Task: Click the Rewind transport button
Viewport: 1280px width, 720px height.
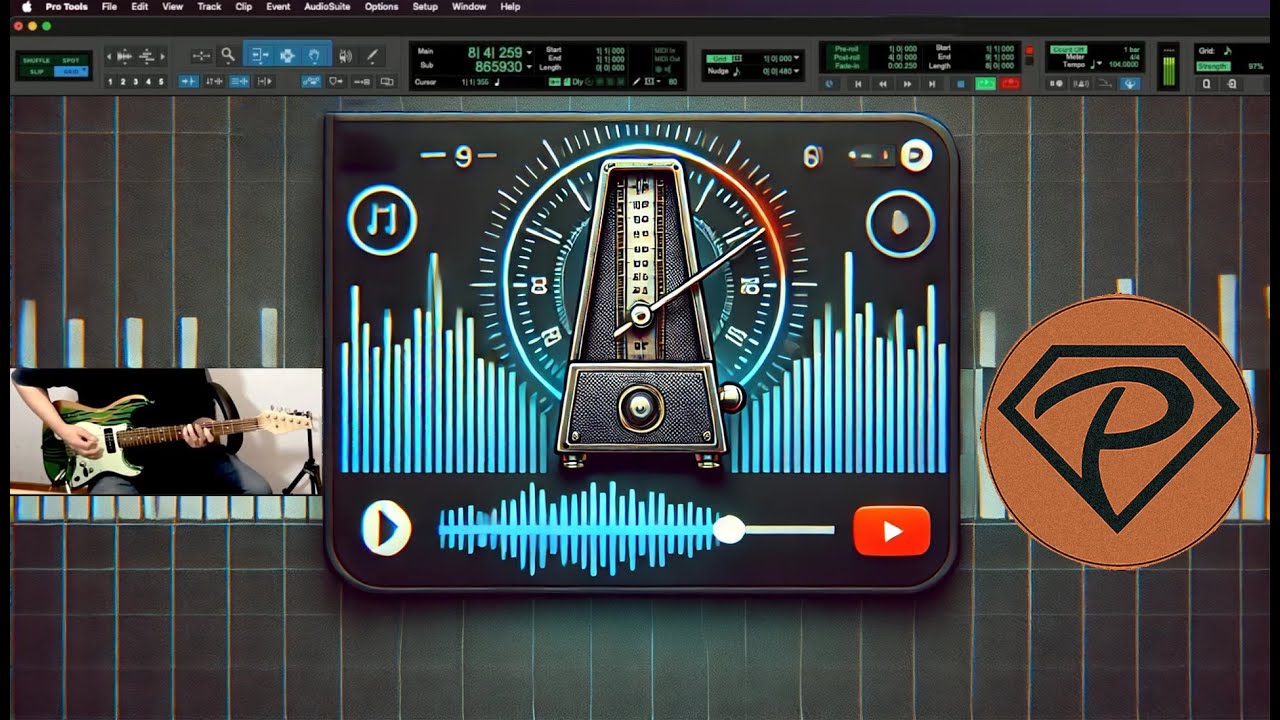Action: [883, 84]
